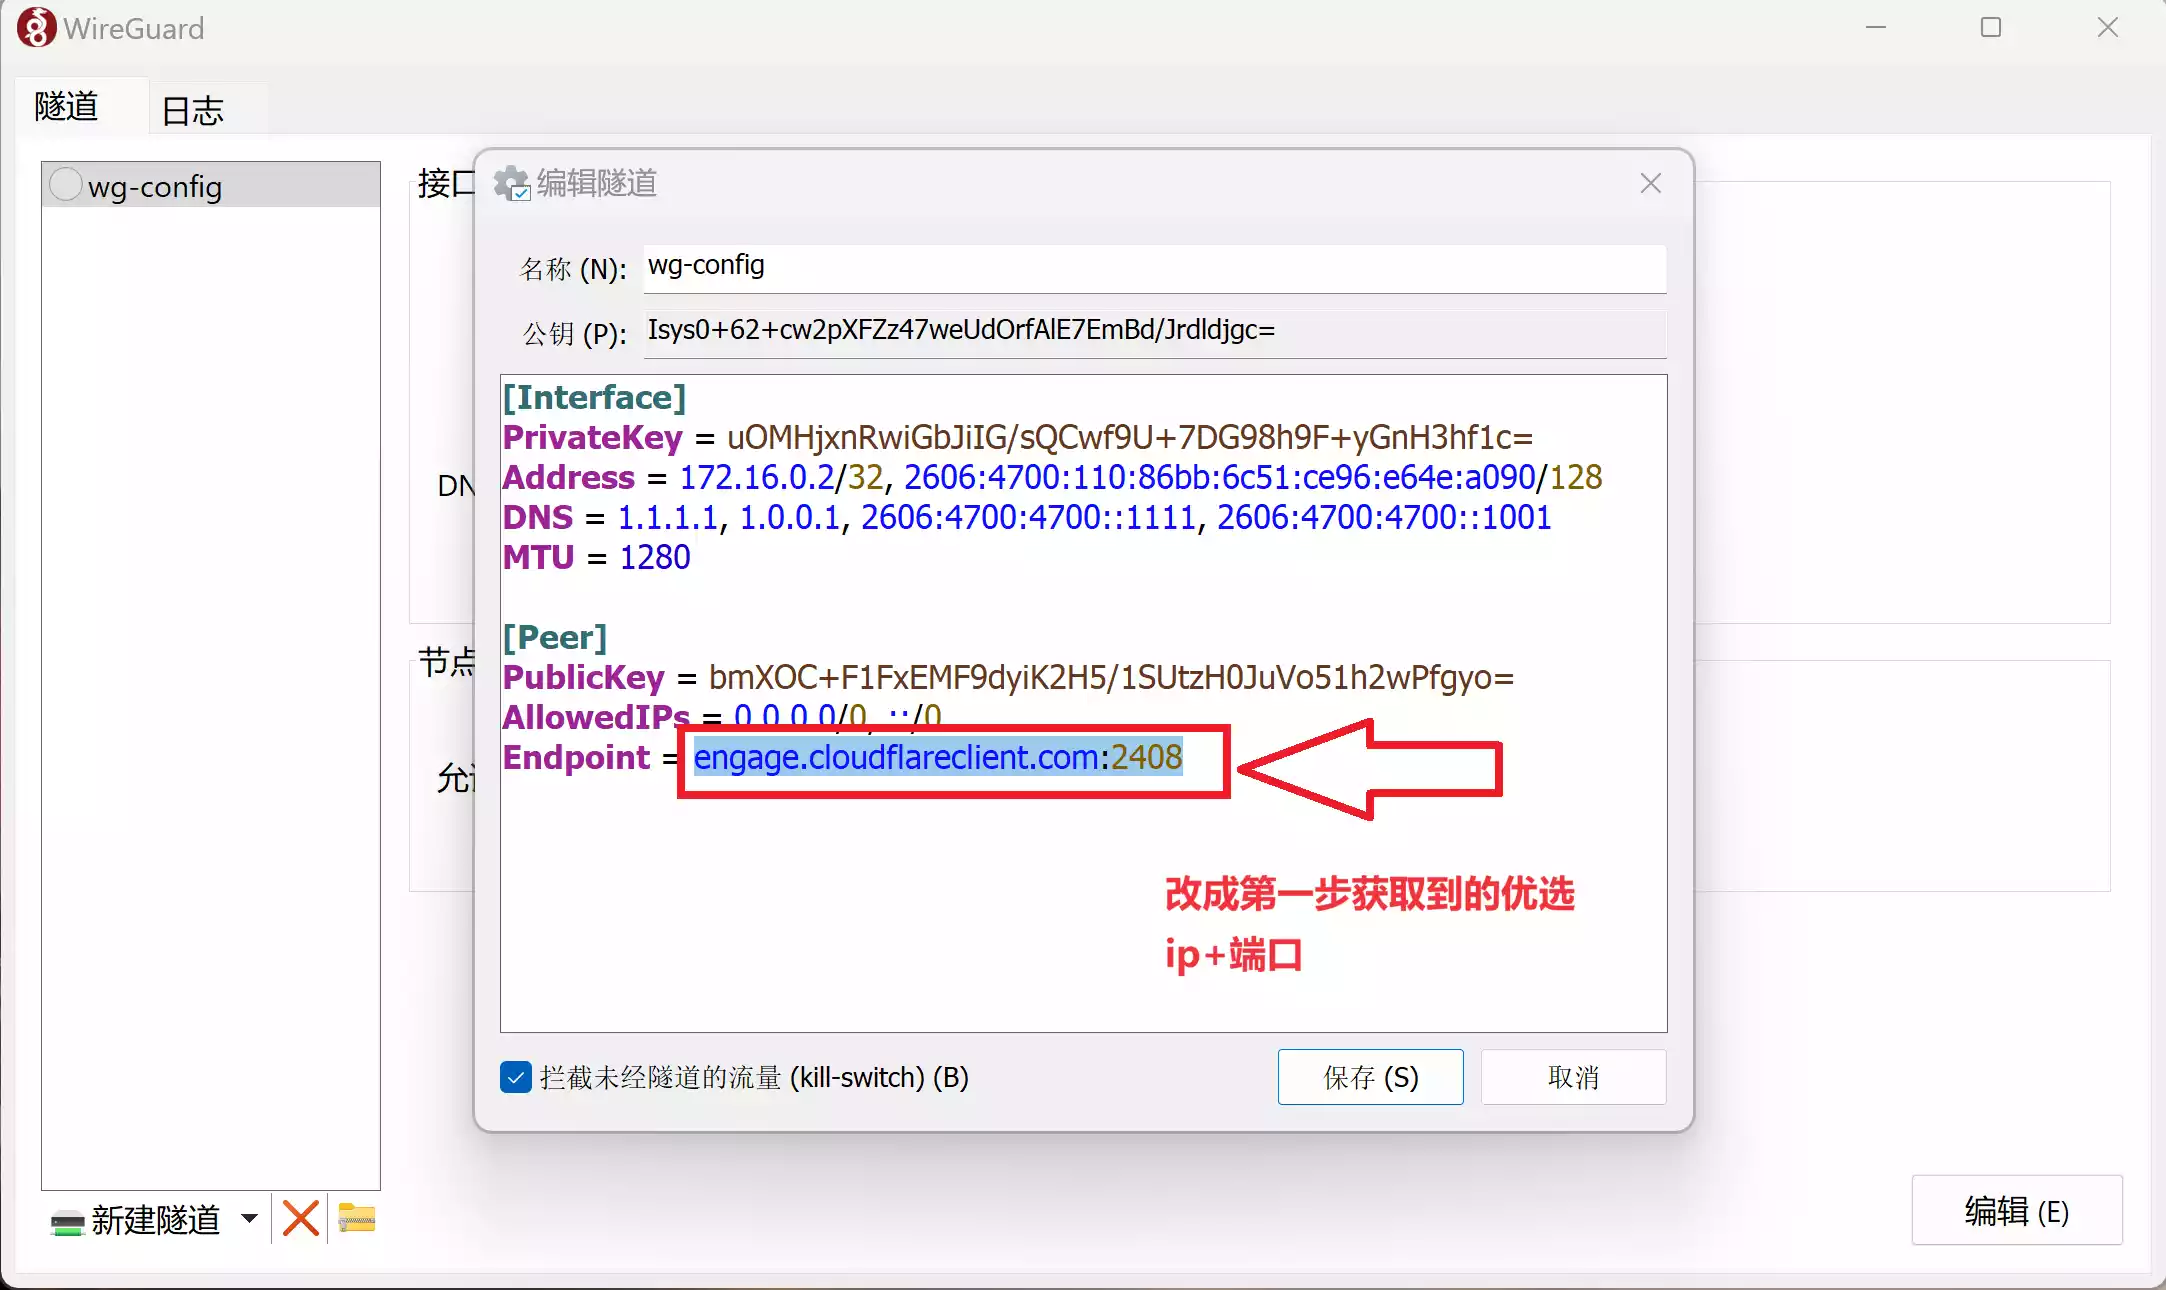Delete selected tunnel with red X icon
The height and width of the screenshot is (1290, 2166).
[x=301, y=1218]
